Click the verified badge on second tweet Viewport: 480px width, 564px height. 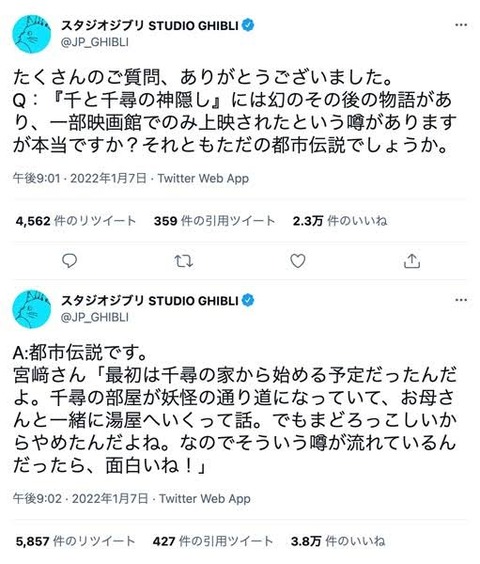[248, 300]
